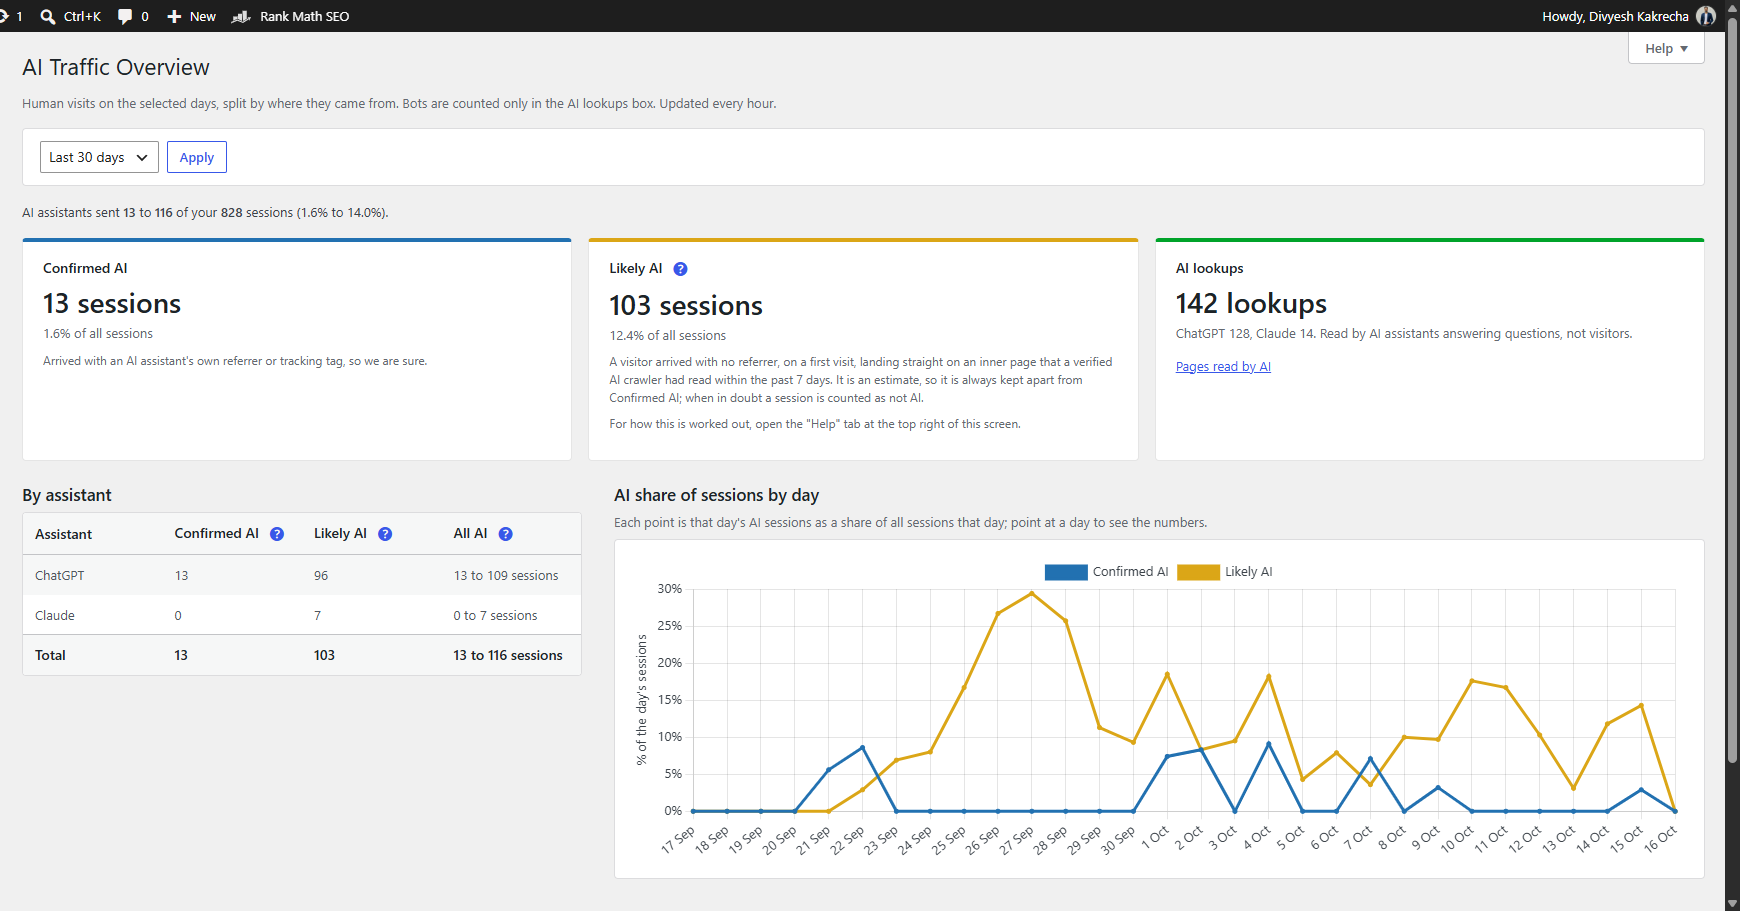
Task: Click the 'By assistant' heading
Action: click(x=67, y=495)
